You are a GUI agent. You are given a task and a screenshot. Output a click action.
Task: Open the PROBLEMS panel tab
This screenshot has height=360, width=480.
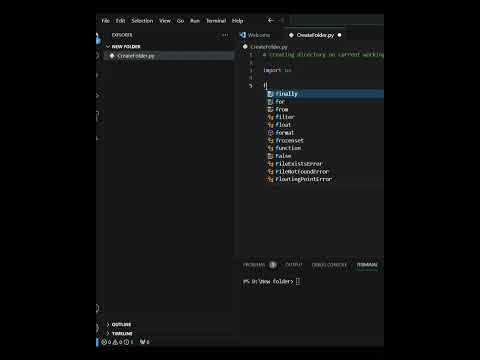point(254,265)
